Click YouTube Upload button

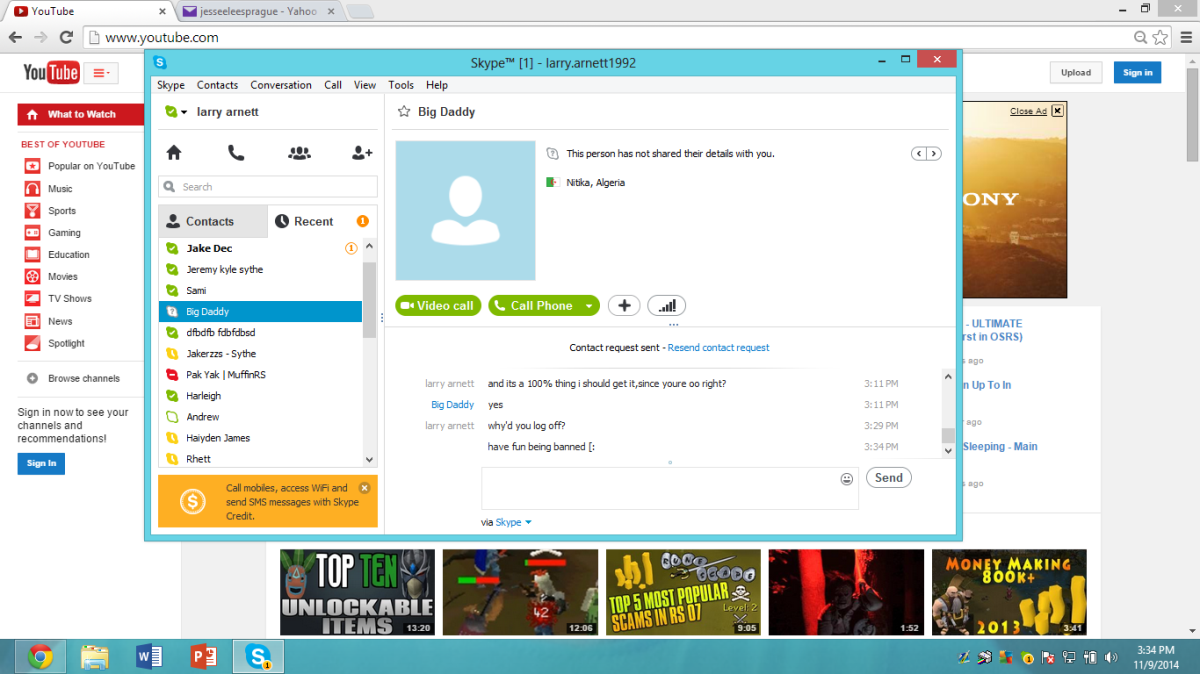click(x=1076, y=73)
